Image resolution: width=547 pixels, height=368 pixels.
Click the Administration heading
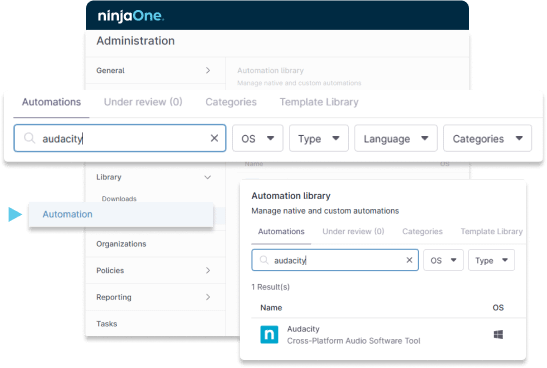[135, 41]
